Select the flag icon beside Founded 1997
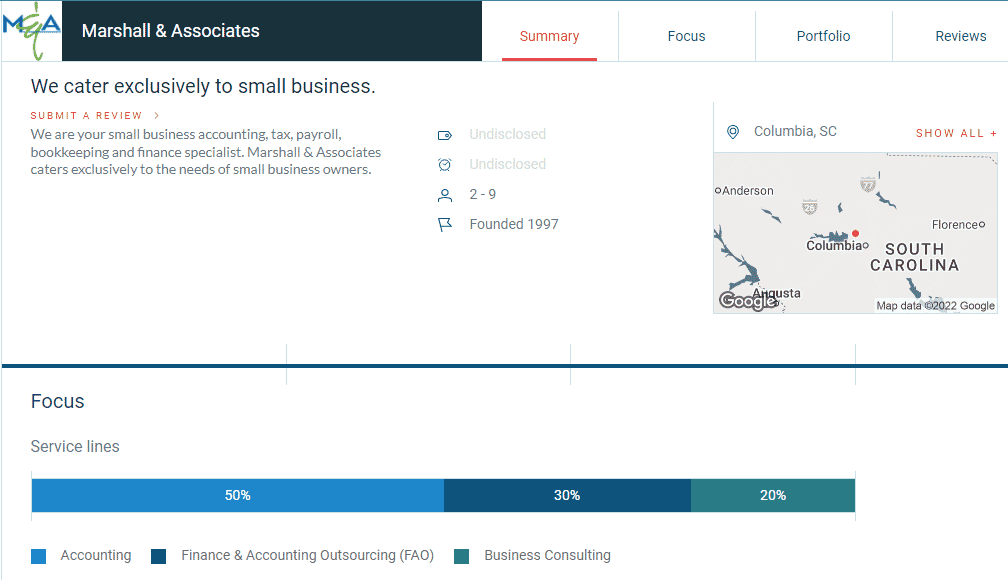The width and height of the screenshot is (1008, 580). coord(445,224)
